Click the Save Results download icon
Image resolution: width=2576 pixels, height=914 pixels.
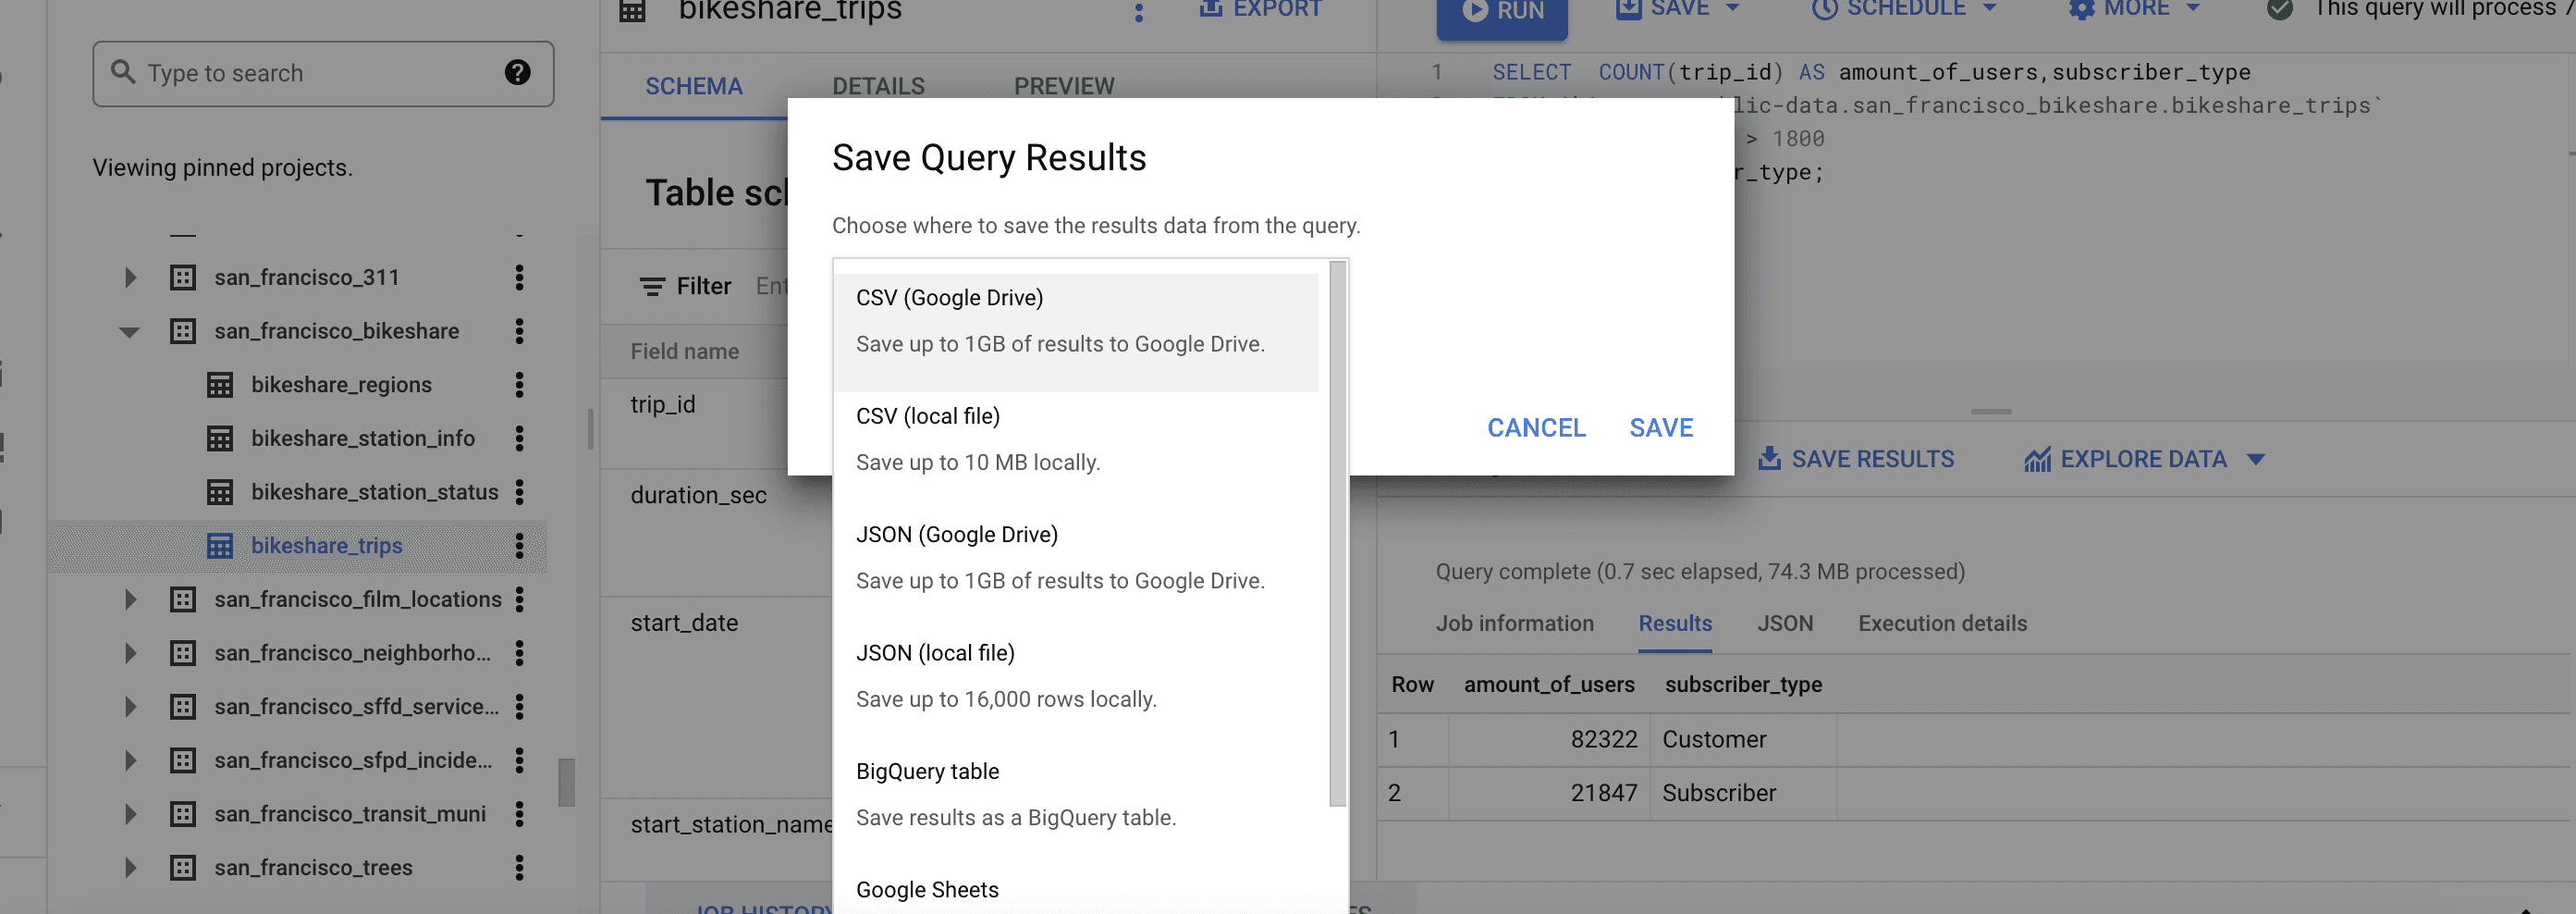[1769, 459]
